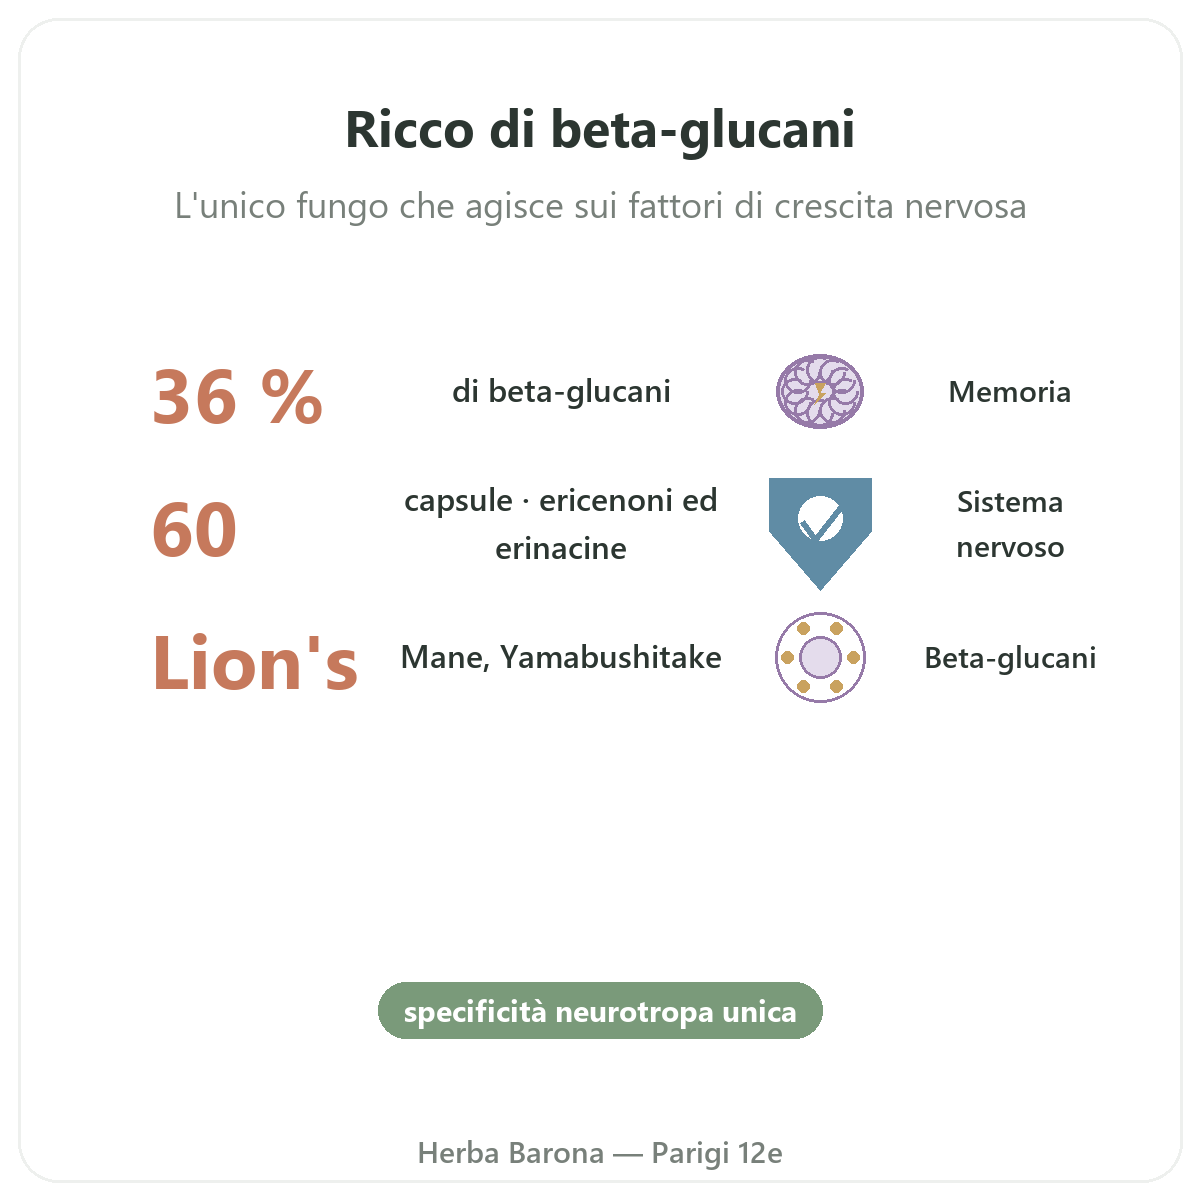This screenshot has width=1200, height=1200.
Task: Select 'capsule · ericenoni ed erinacine' text
Action: pyautogui.click(x=561, y=524)
